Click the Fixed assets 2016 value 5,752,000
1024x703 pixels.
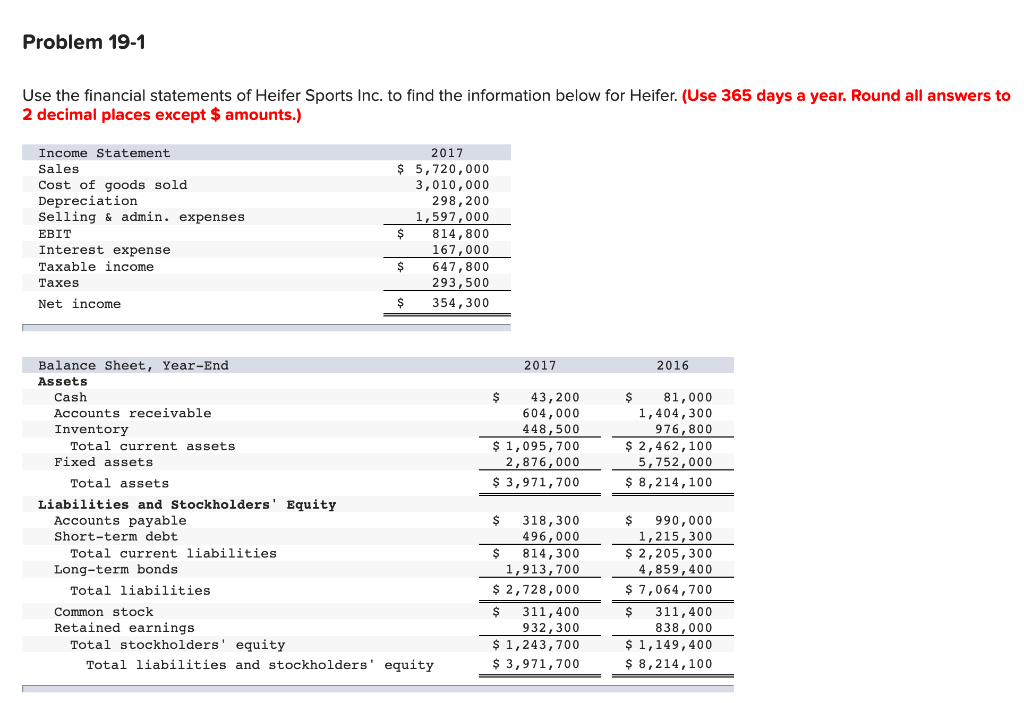[x=681, y=461]
